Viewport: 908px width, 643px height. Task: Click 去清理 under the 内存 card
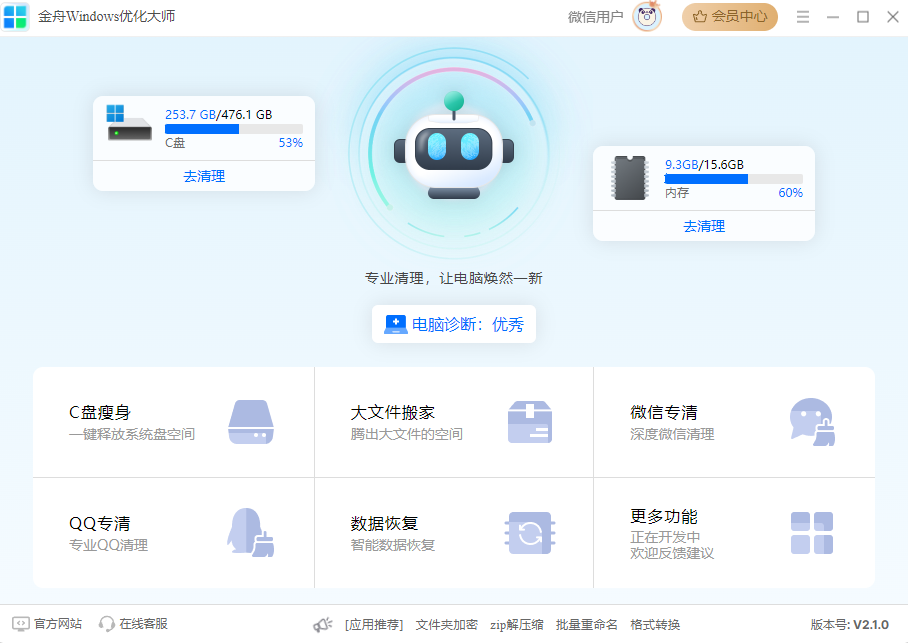pyautogui.click(x=703, y=225)
